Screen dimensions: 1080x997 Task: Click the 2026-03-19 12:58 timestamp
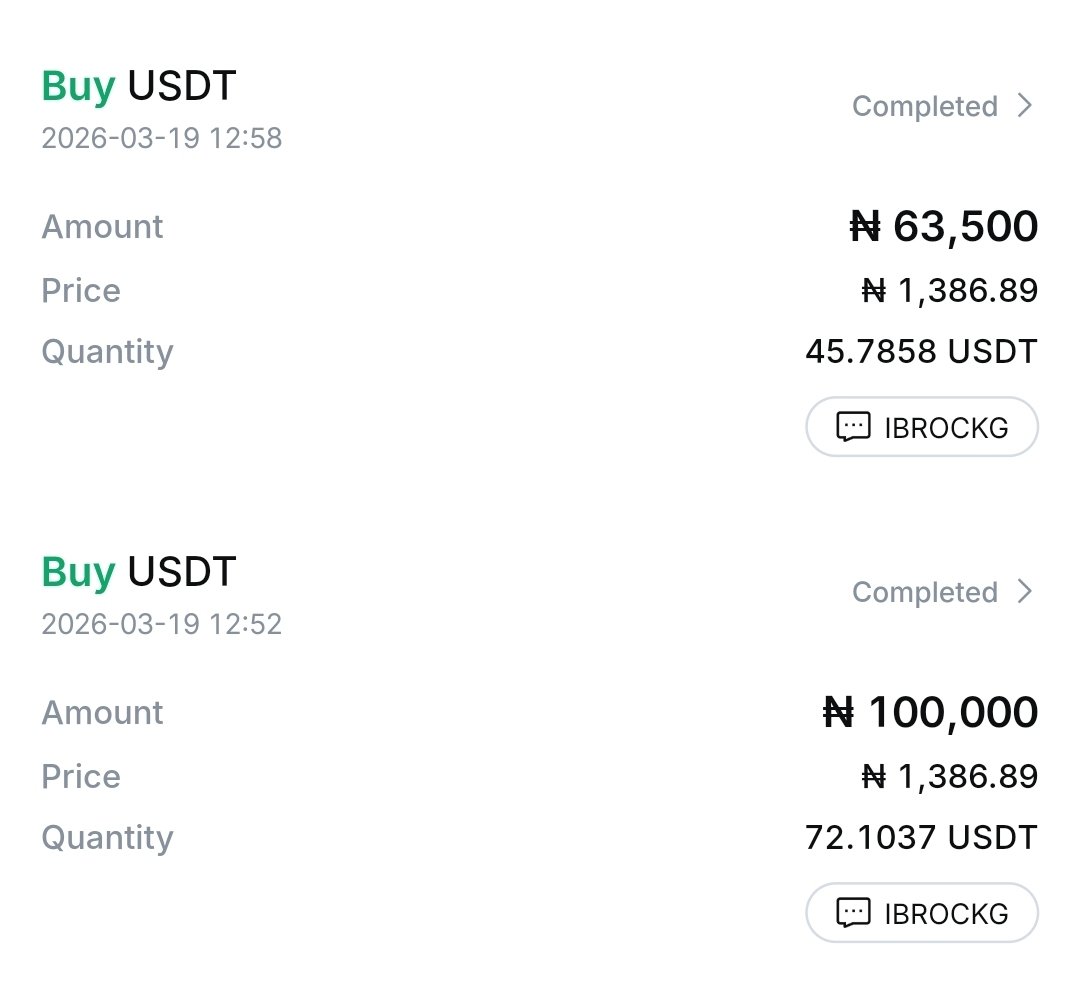click(x=162, y=138)
